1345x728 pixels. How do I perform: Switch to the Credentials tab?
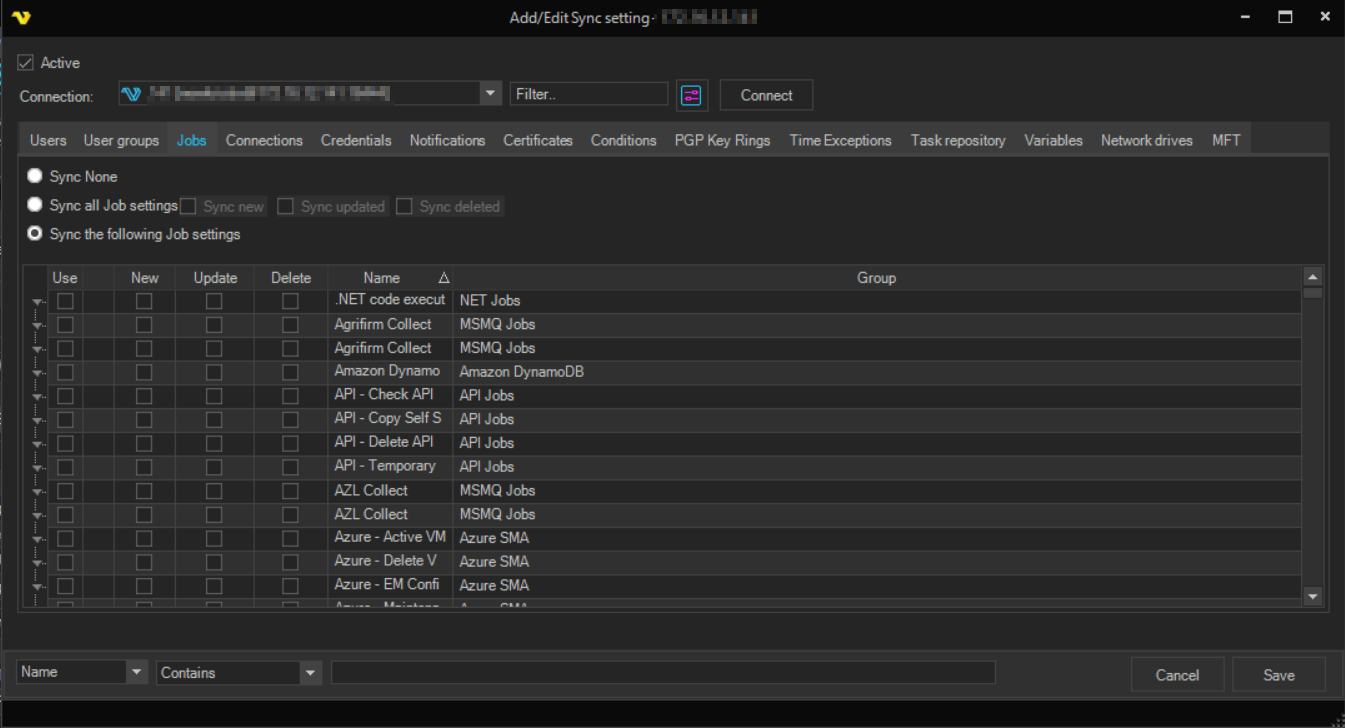pyautogui.click(x=356, y=141)
